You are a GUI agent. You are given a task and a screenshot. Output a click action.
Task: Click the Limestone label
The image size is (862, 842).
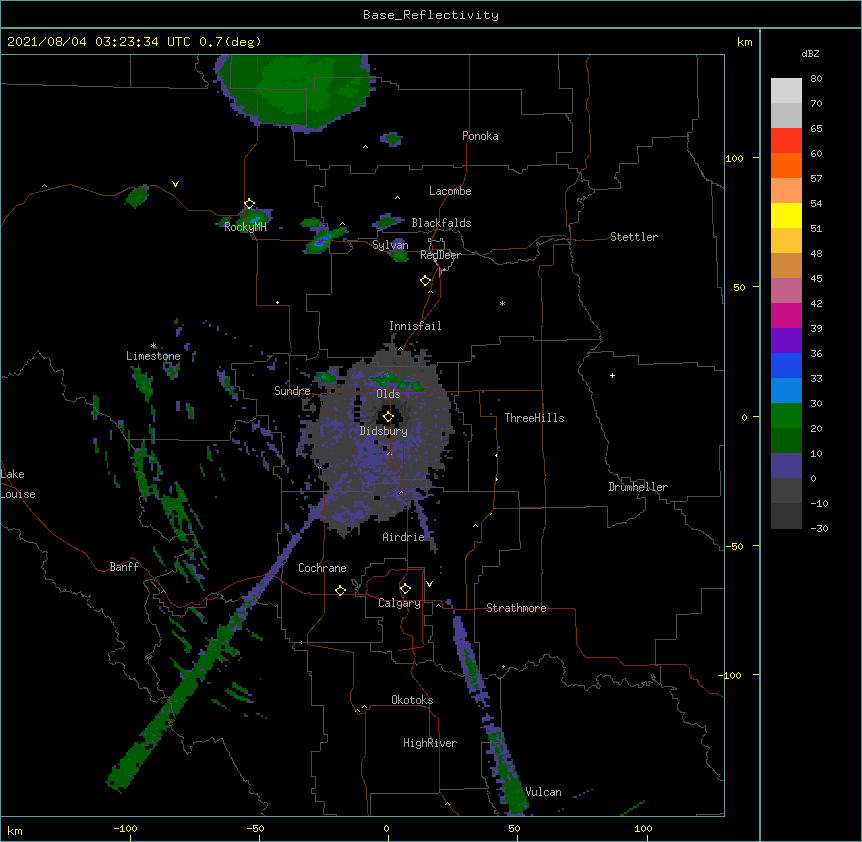point(153,356)
